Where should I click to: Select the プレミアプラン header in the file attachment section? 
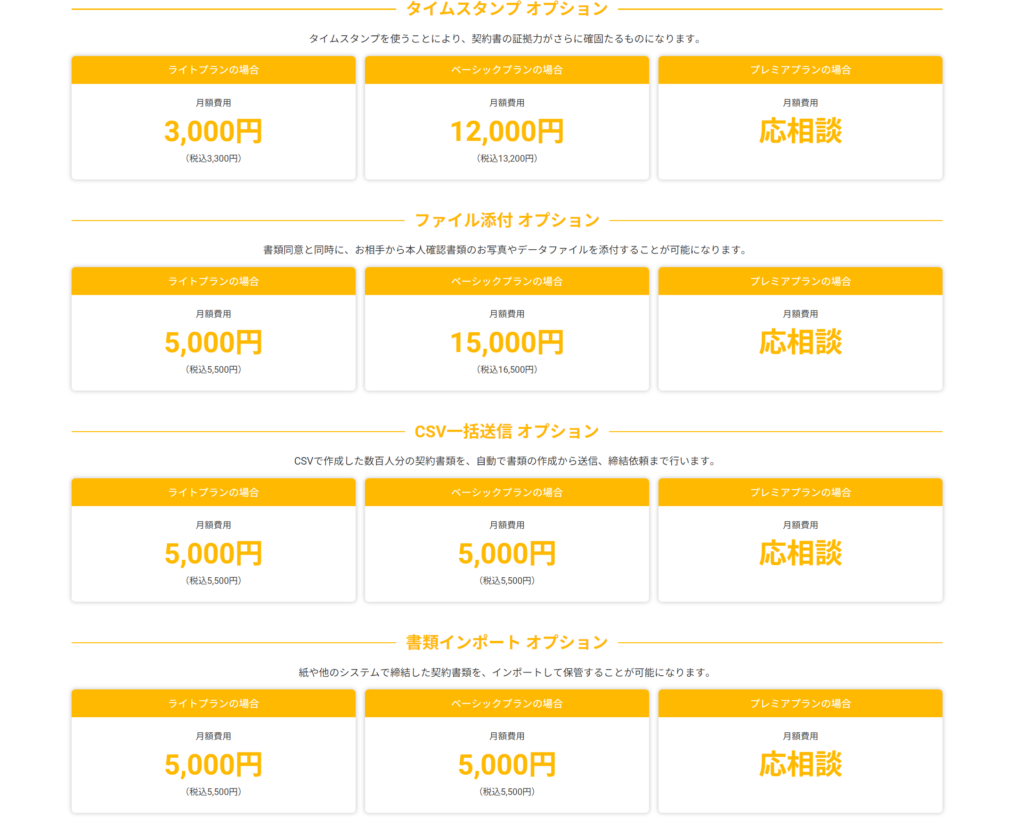[x=800, y=281]
